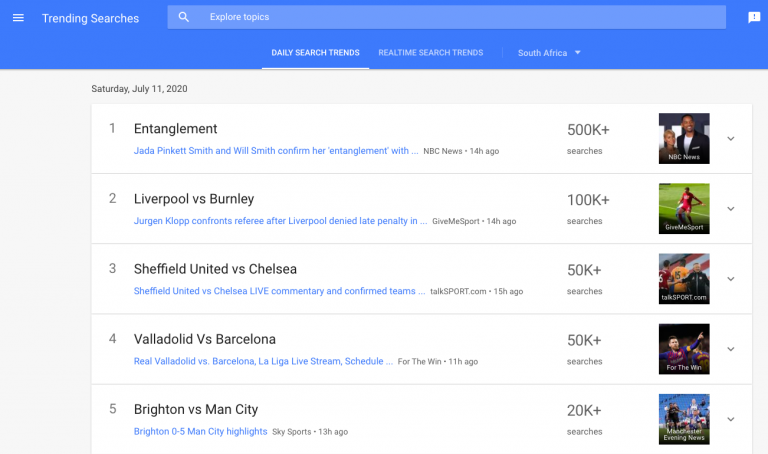The width and height of the screenshot is (768, 454).
Task: Open the Real Valladolid vs. Barcelona article
Action: tap(263, 361)
